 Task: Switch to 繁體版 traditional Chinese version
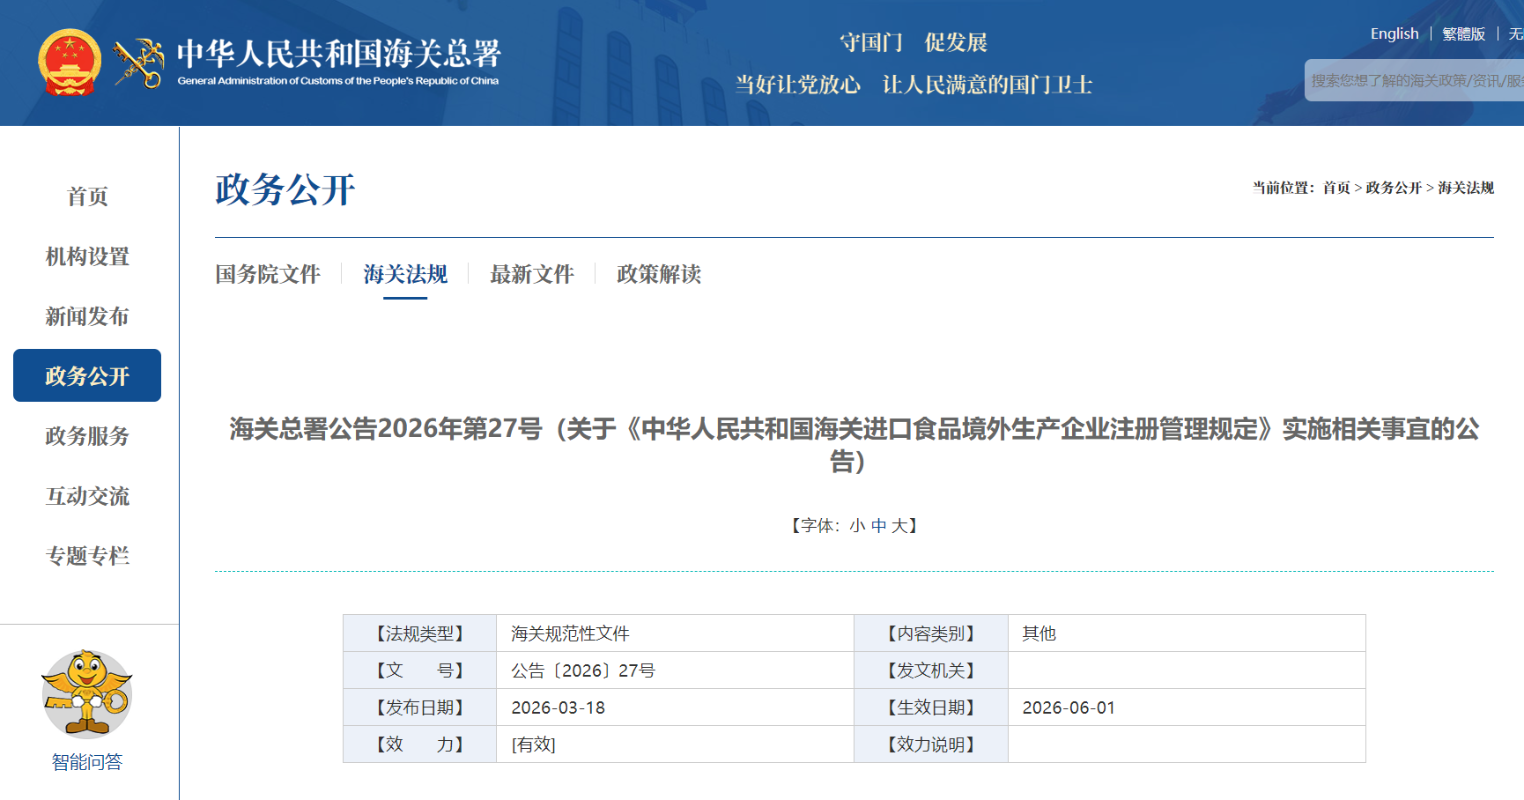(1463, 34)
